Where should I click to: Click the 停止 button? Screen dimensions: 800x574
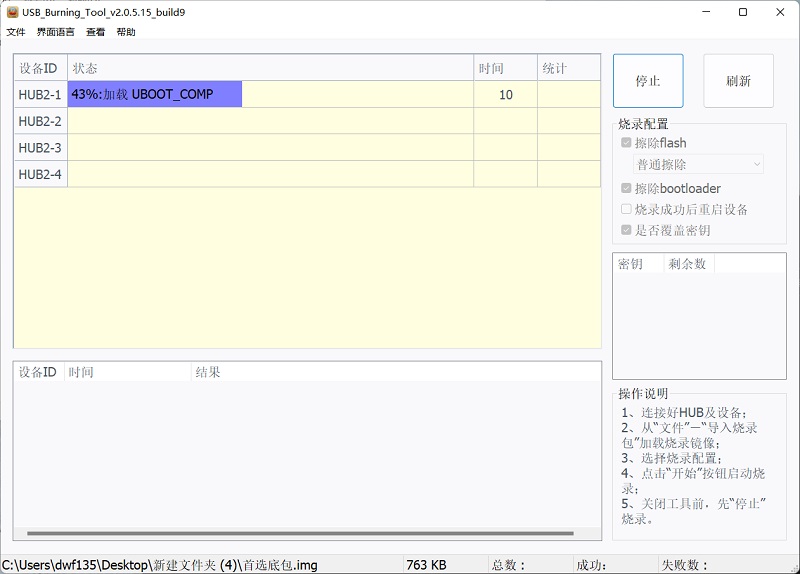(648, 81)
